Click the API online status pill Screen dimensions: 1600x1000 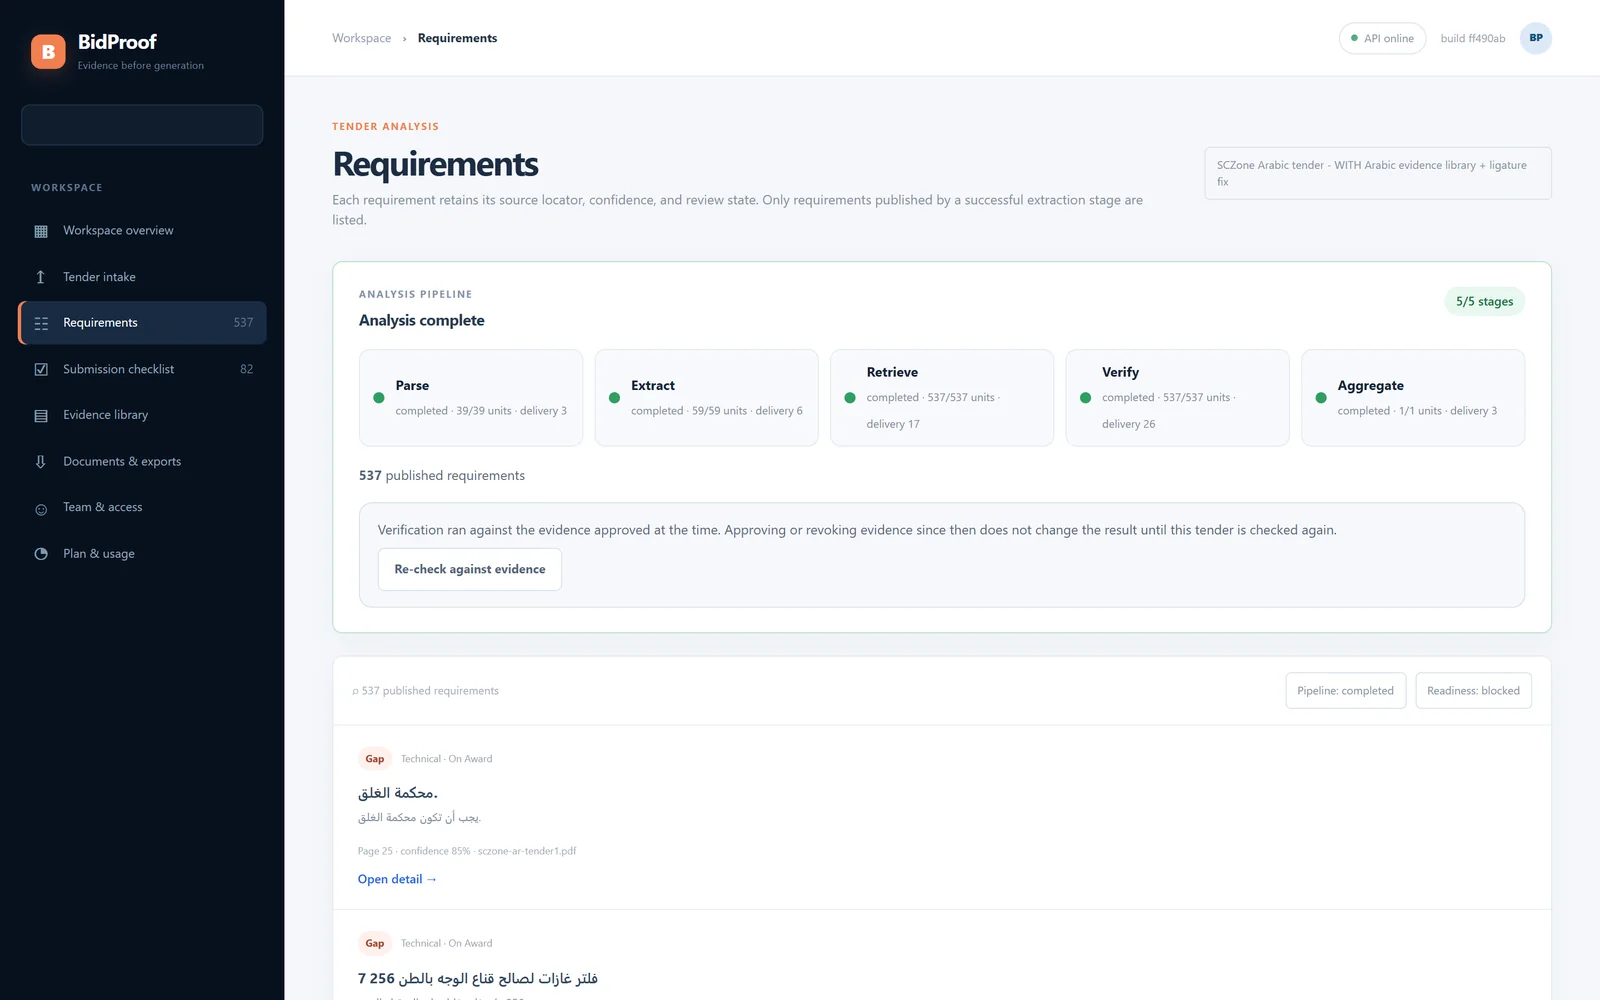click(x=1382, y=38)
